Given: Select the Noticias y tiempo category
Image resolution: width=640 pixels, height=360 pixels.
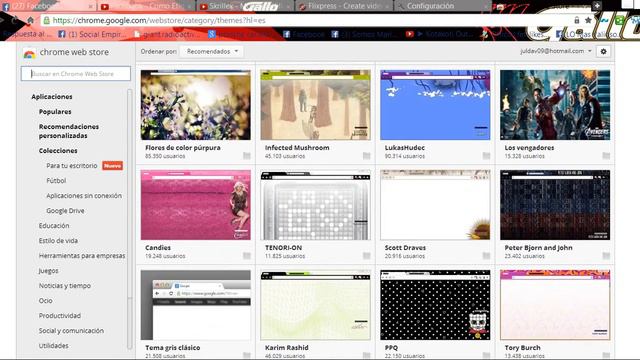Looking at the screenshot, I should pos(64,286).
